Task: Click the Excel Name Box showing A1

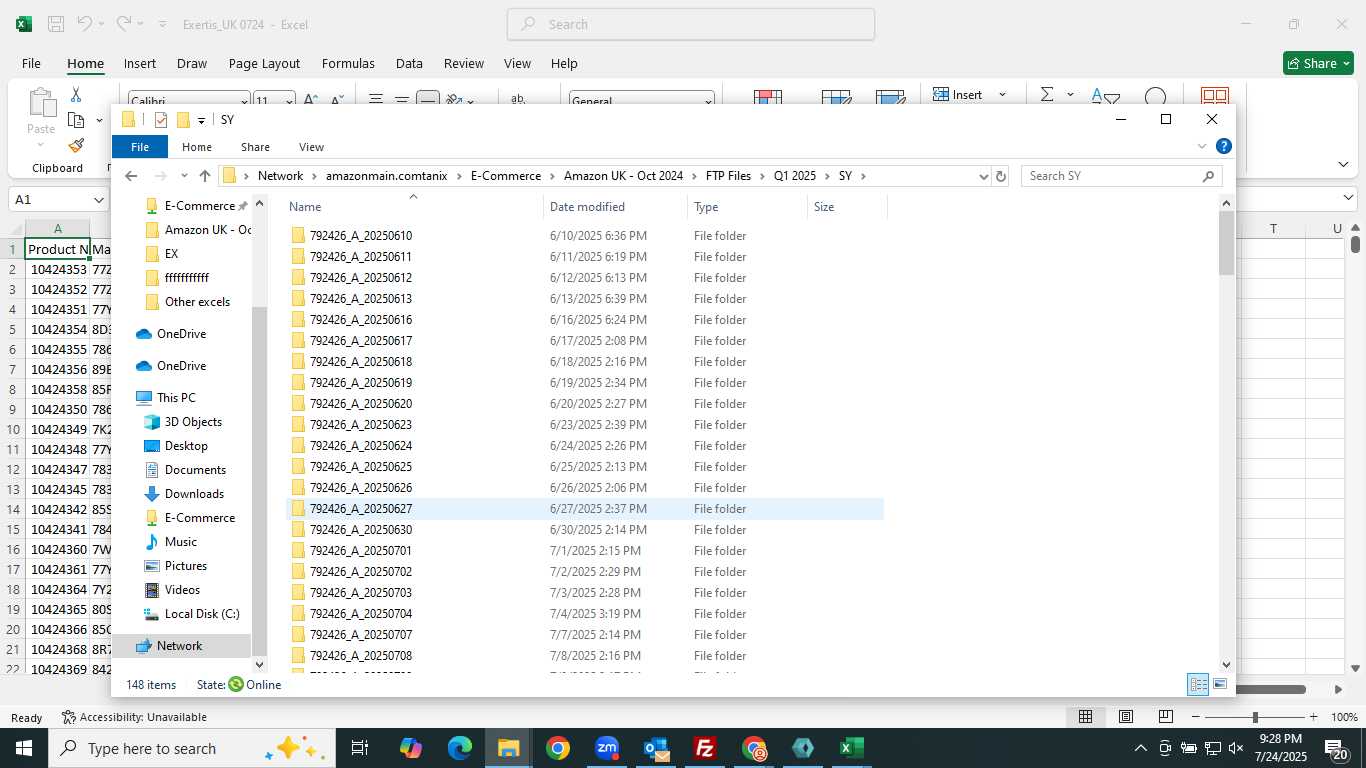Action: point(58,199)
